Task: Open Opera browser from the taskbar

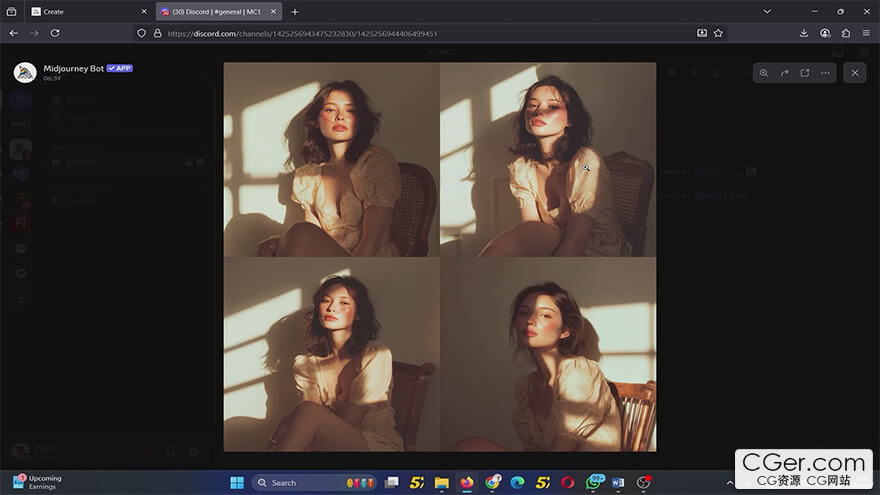Action: coord(567,483)
